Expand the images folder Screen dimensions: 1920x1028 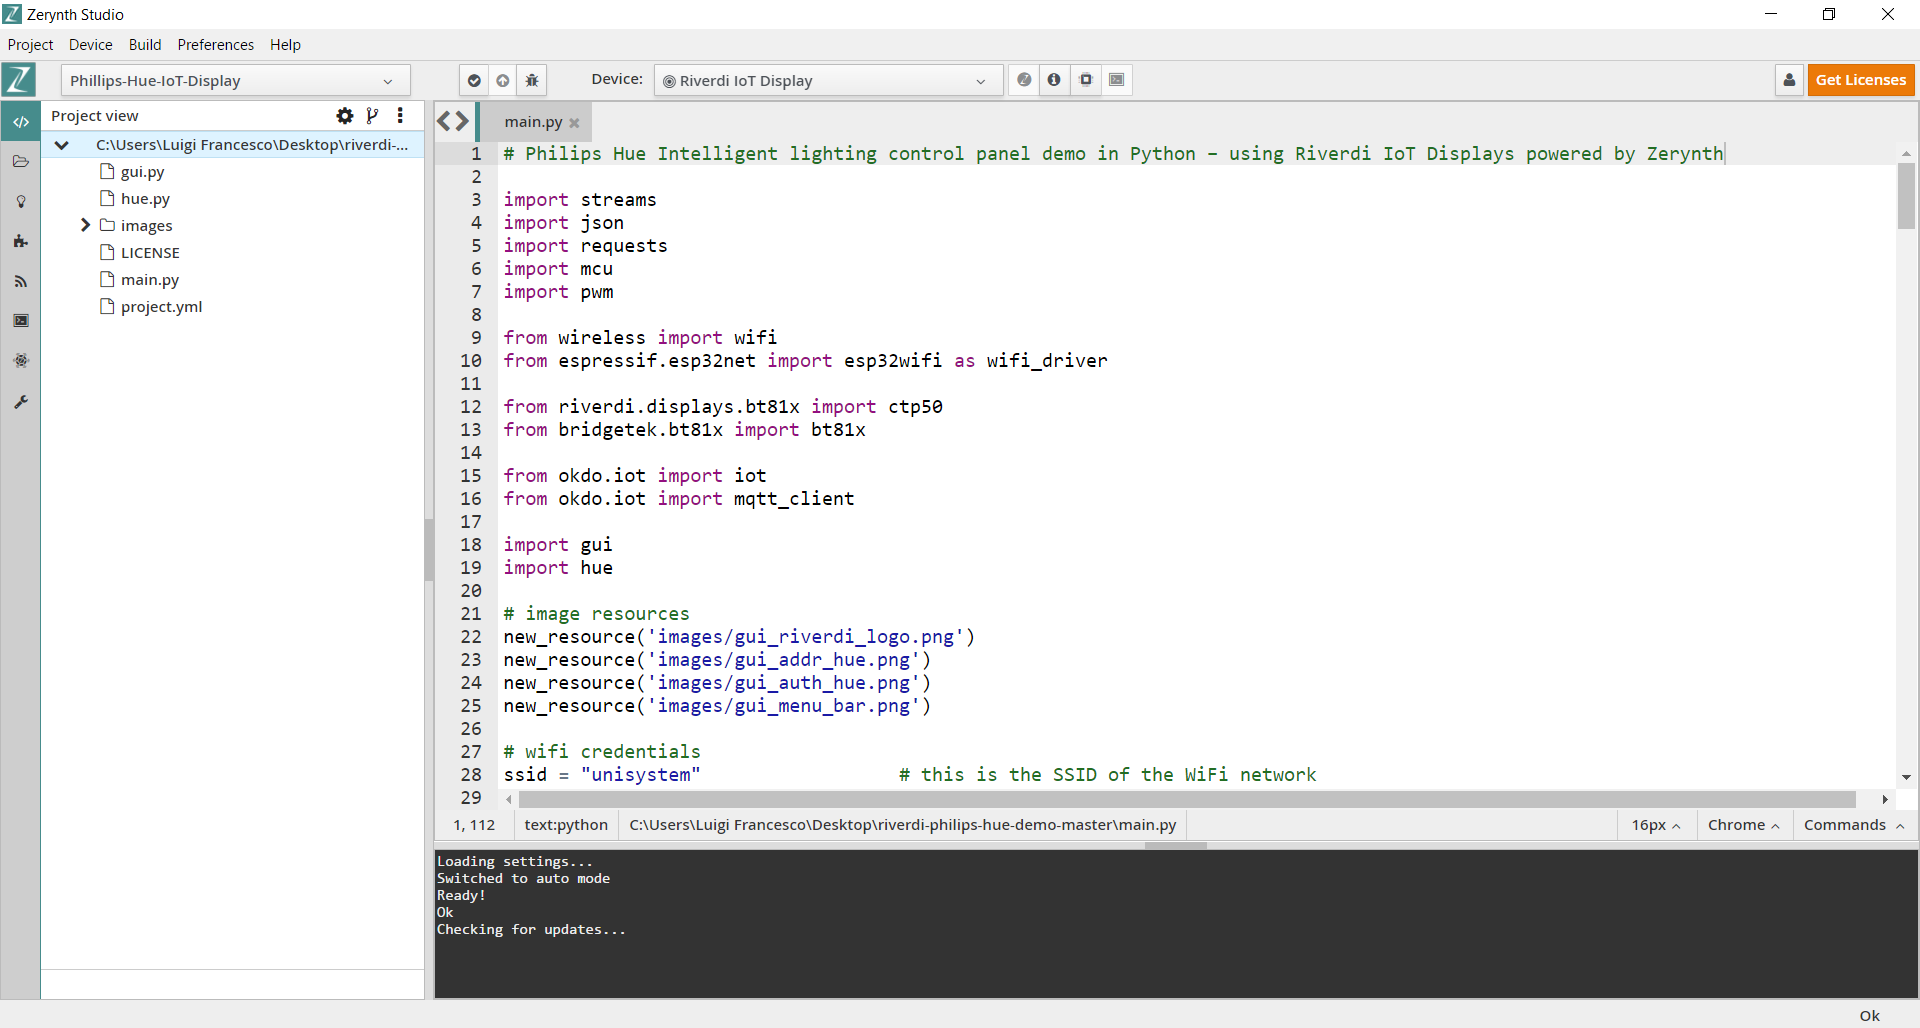click(x=85, y=225)
